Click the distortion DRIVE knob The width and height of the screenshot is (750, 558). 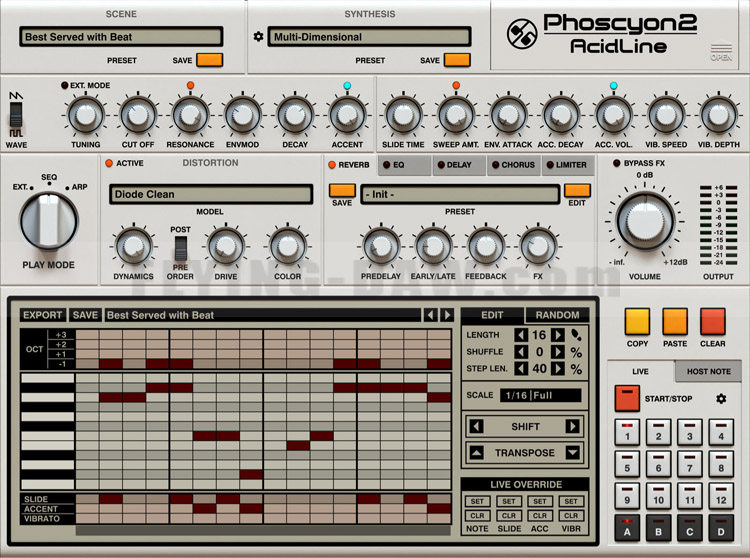(225, 247)
